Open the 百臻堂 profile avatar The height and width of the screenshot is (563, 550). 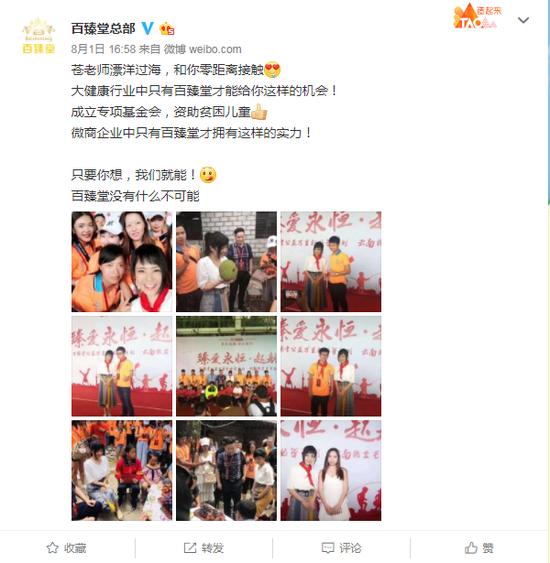(x=38, y=36)
